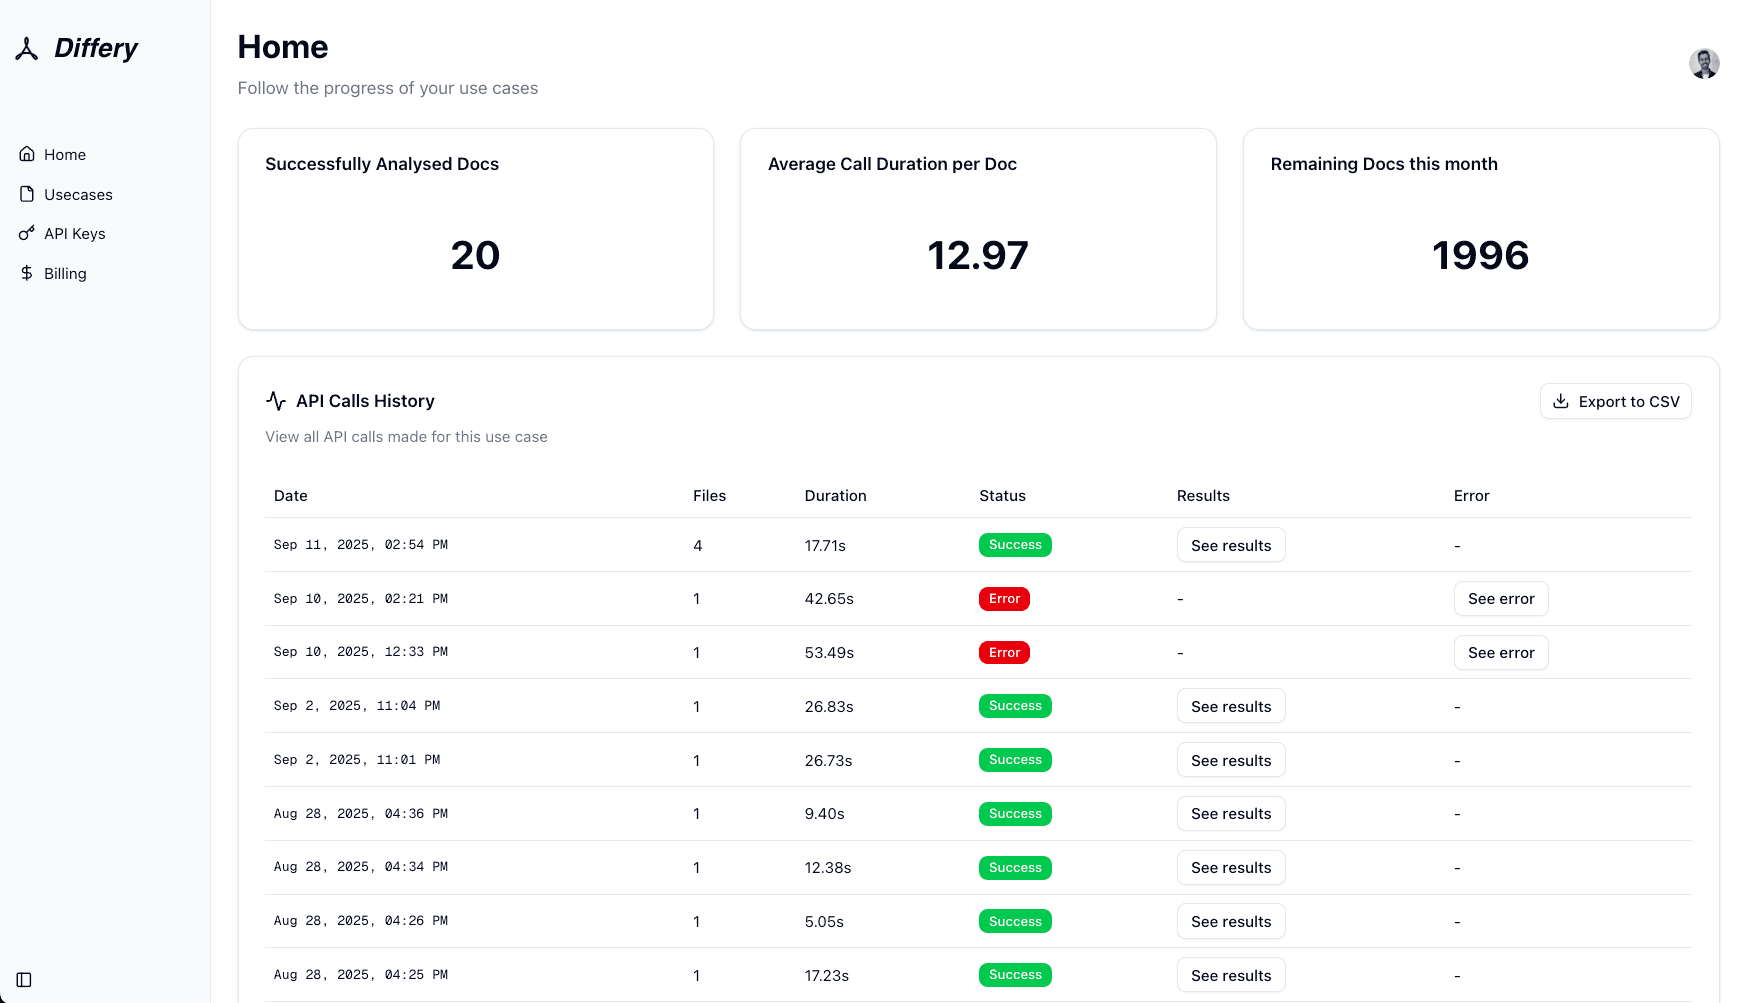
Task: Go to the Billing page
Action: (65, 273)
